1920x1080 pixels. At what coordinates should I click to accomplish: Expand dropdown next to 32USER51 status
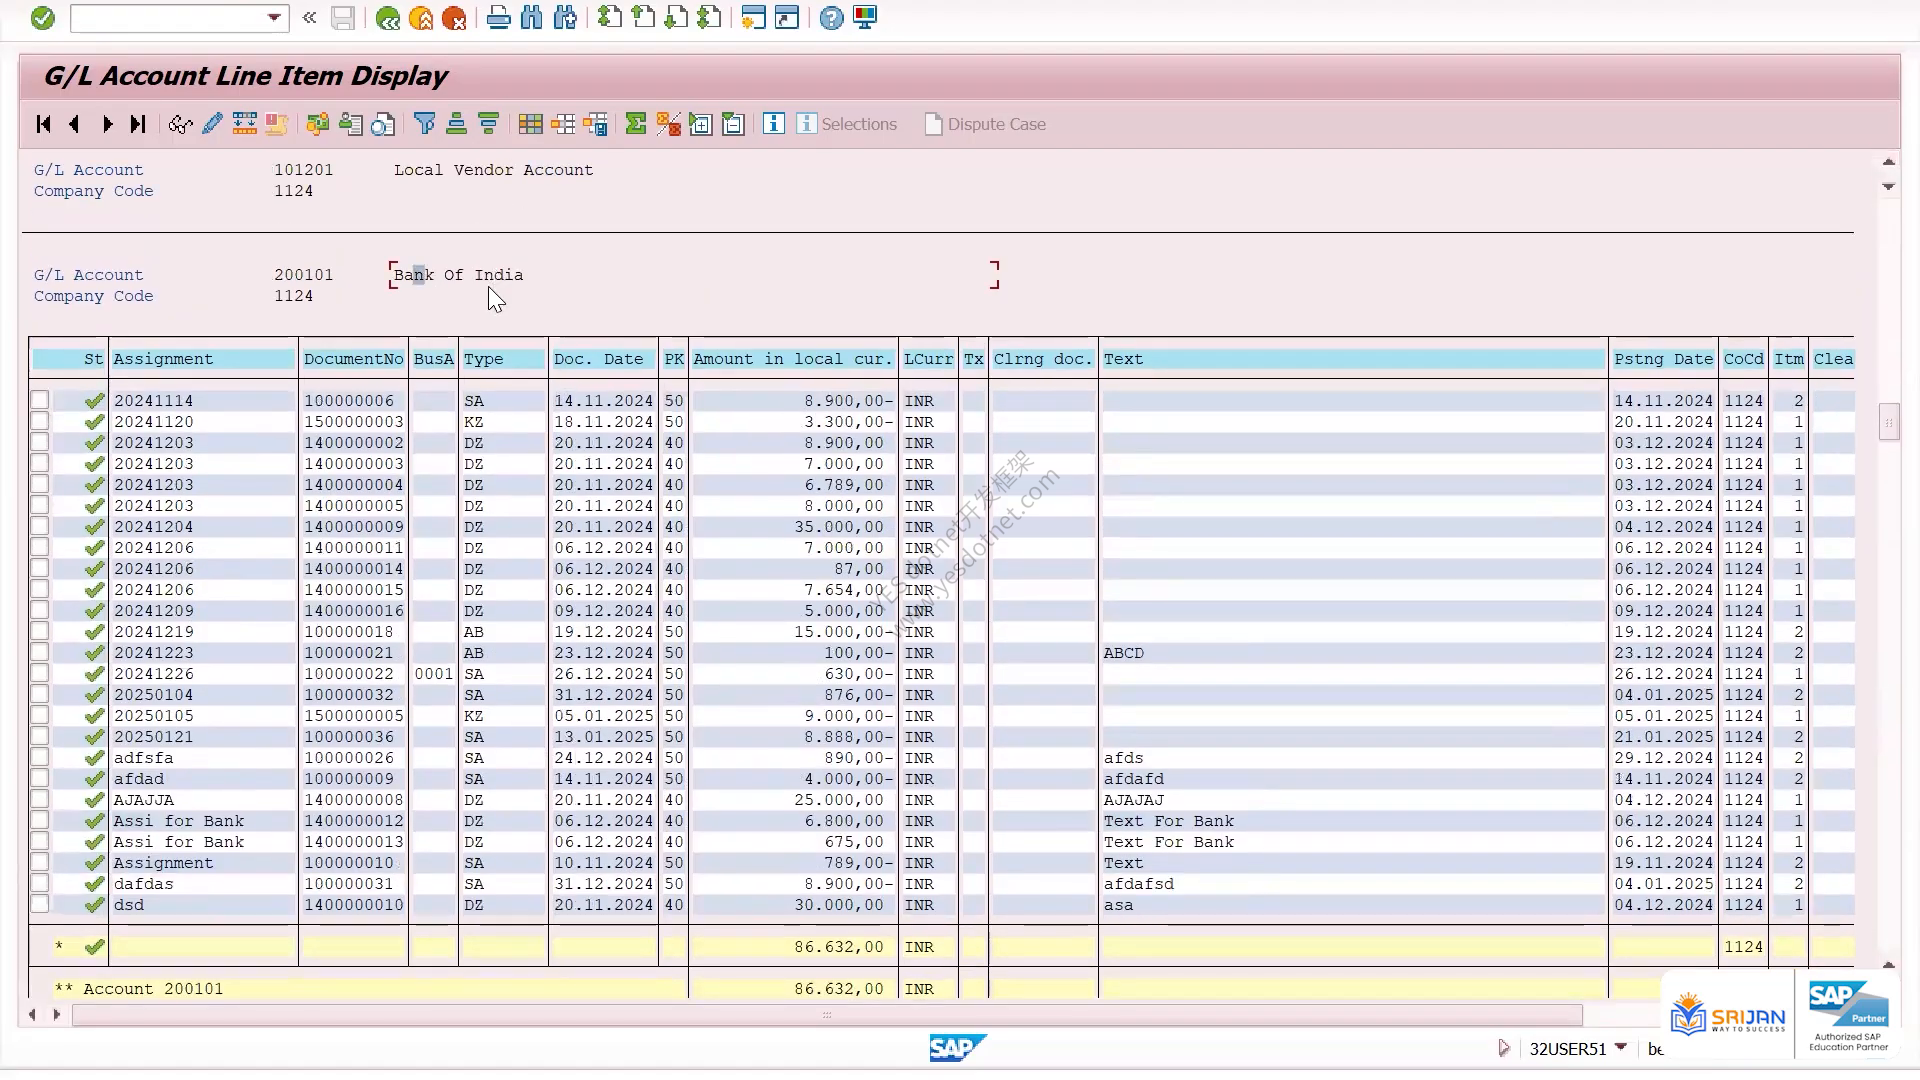[1621, 1047]
